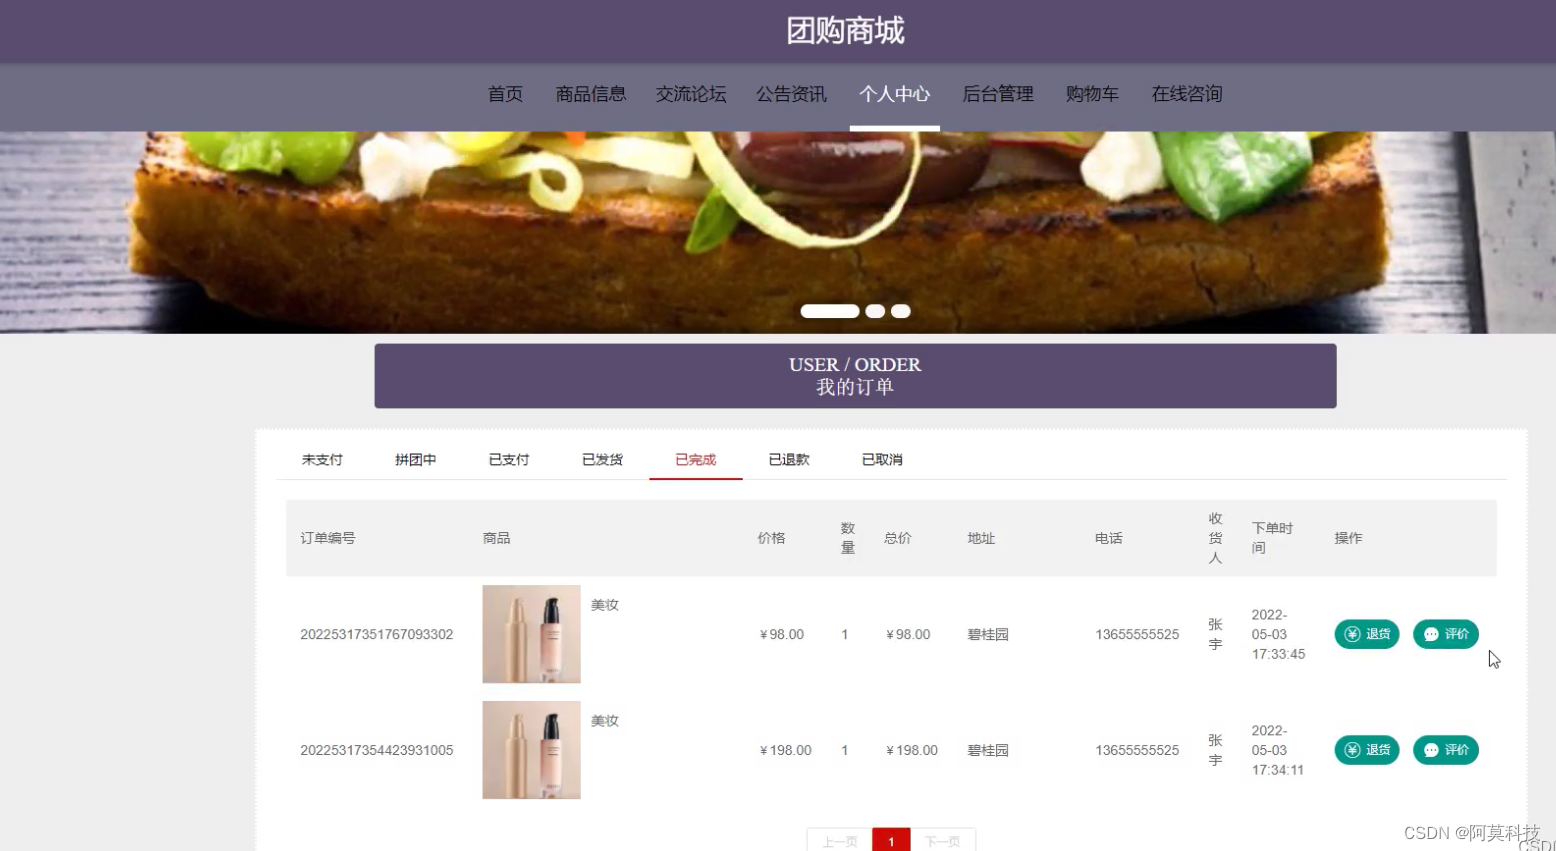Image resolution: width=1556 pixels, height=851 pixels.
Task: Click order time 2022-05-03 17:33:45
Action: coord(1278,634)
